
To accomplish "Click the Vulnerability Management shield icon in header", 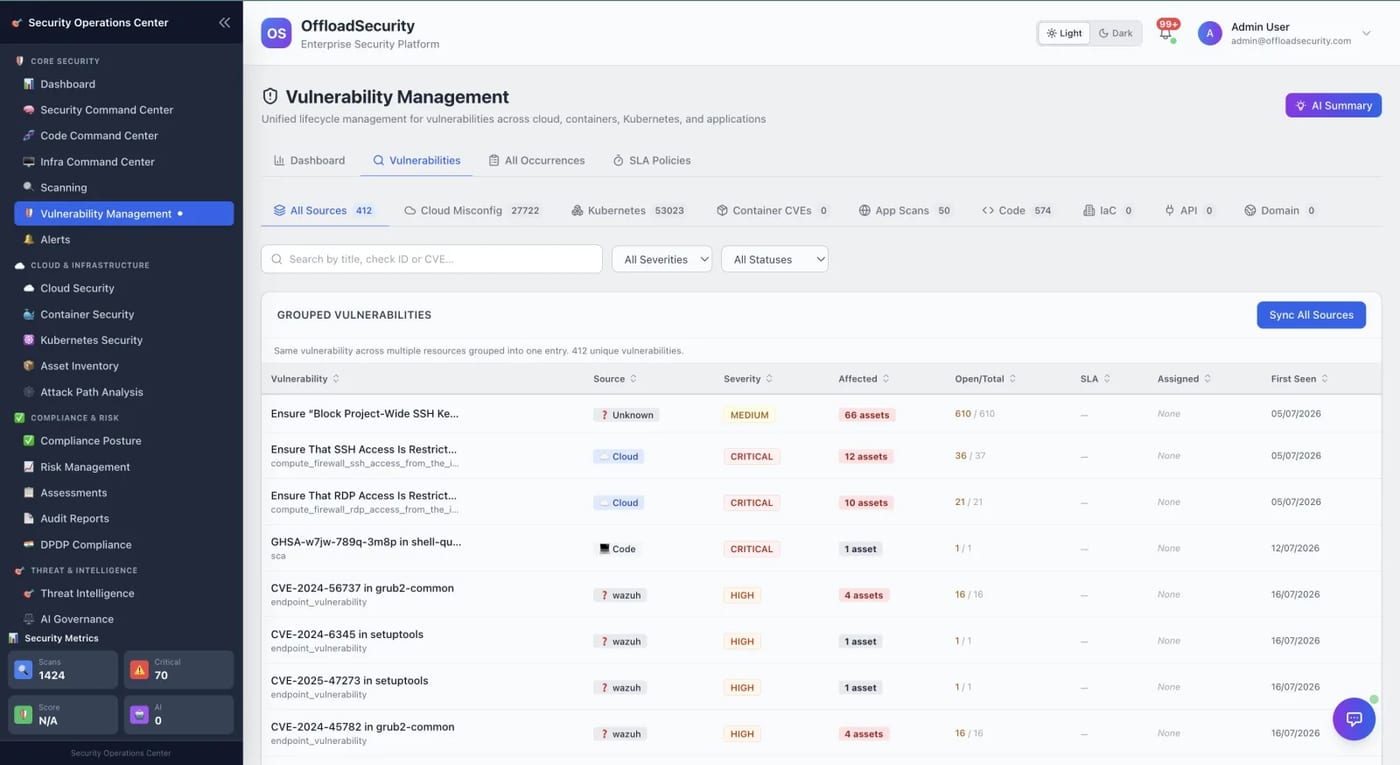I will [x=270, y=96].
